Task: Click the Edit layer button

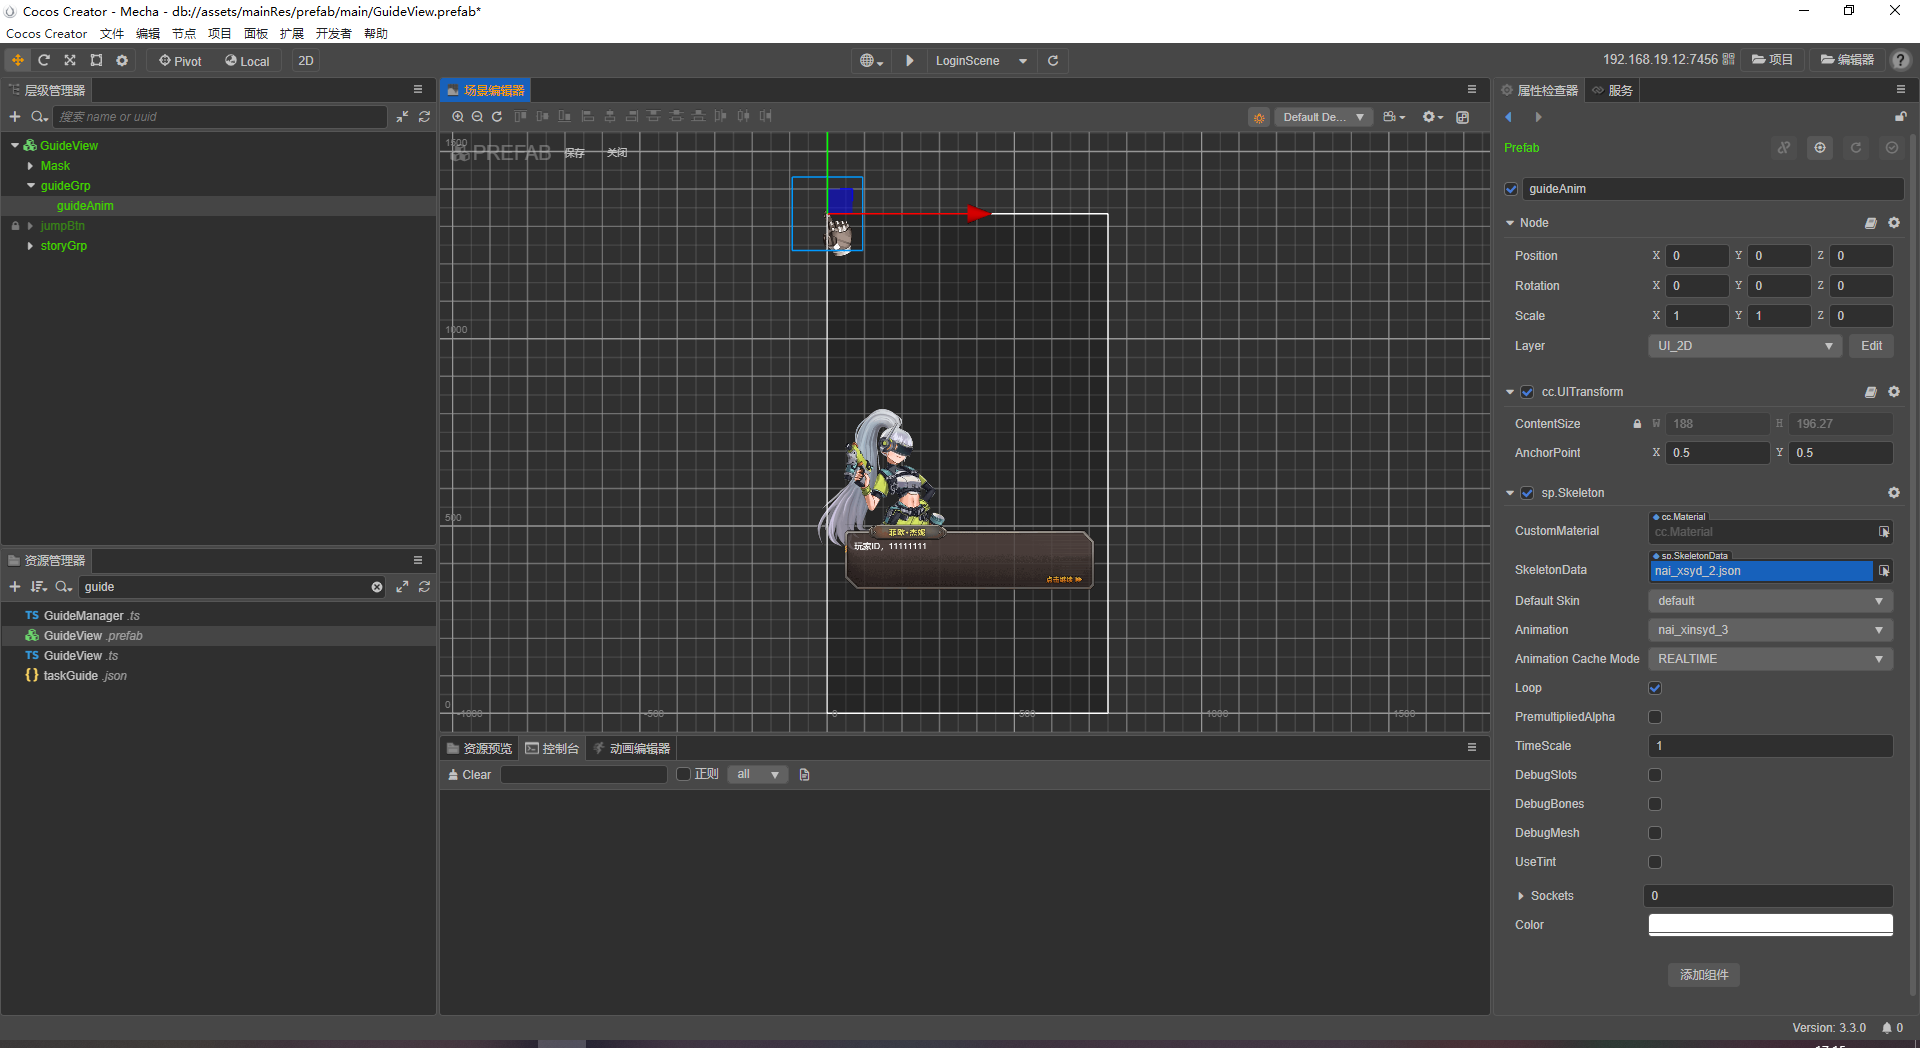Action: [1871, 346]
